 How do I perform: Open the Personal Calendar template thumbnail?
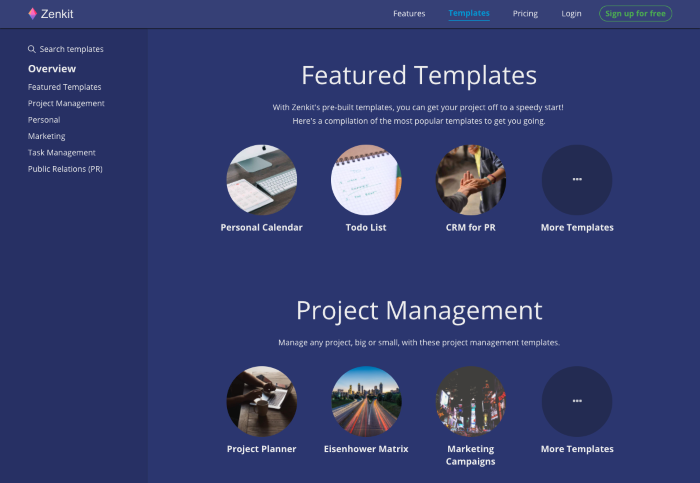(262, 179)
